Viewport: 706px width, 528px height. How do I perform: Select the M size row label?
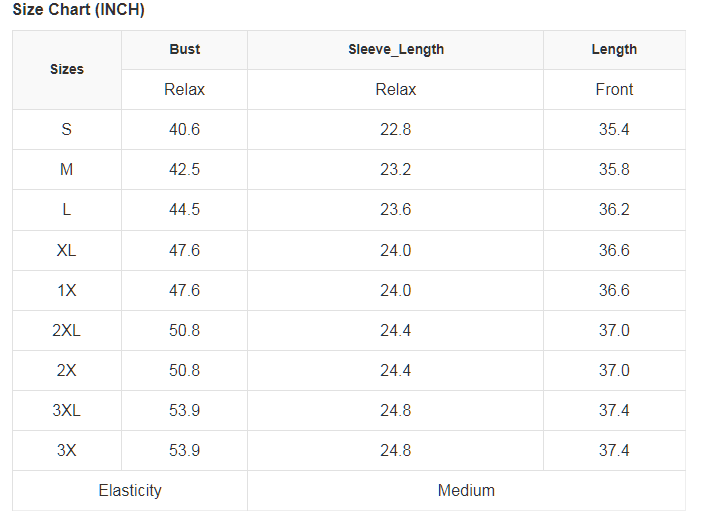[67, 169]
